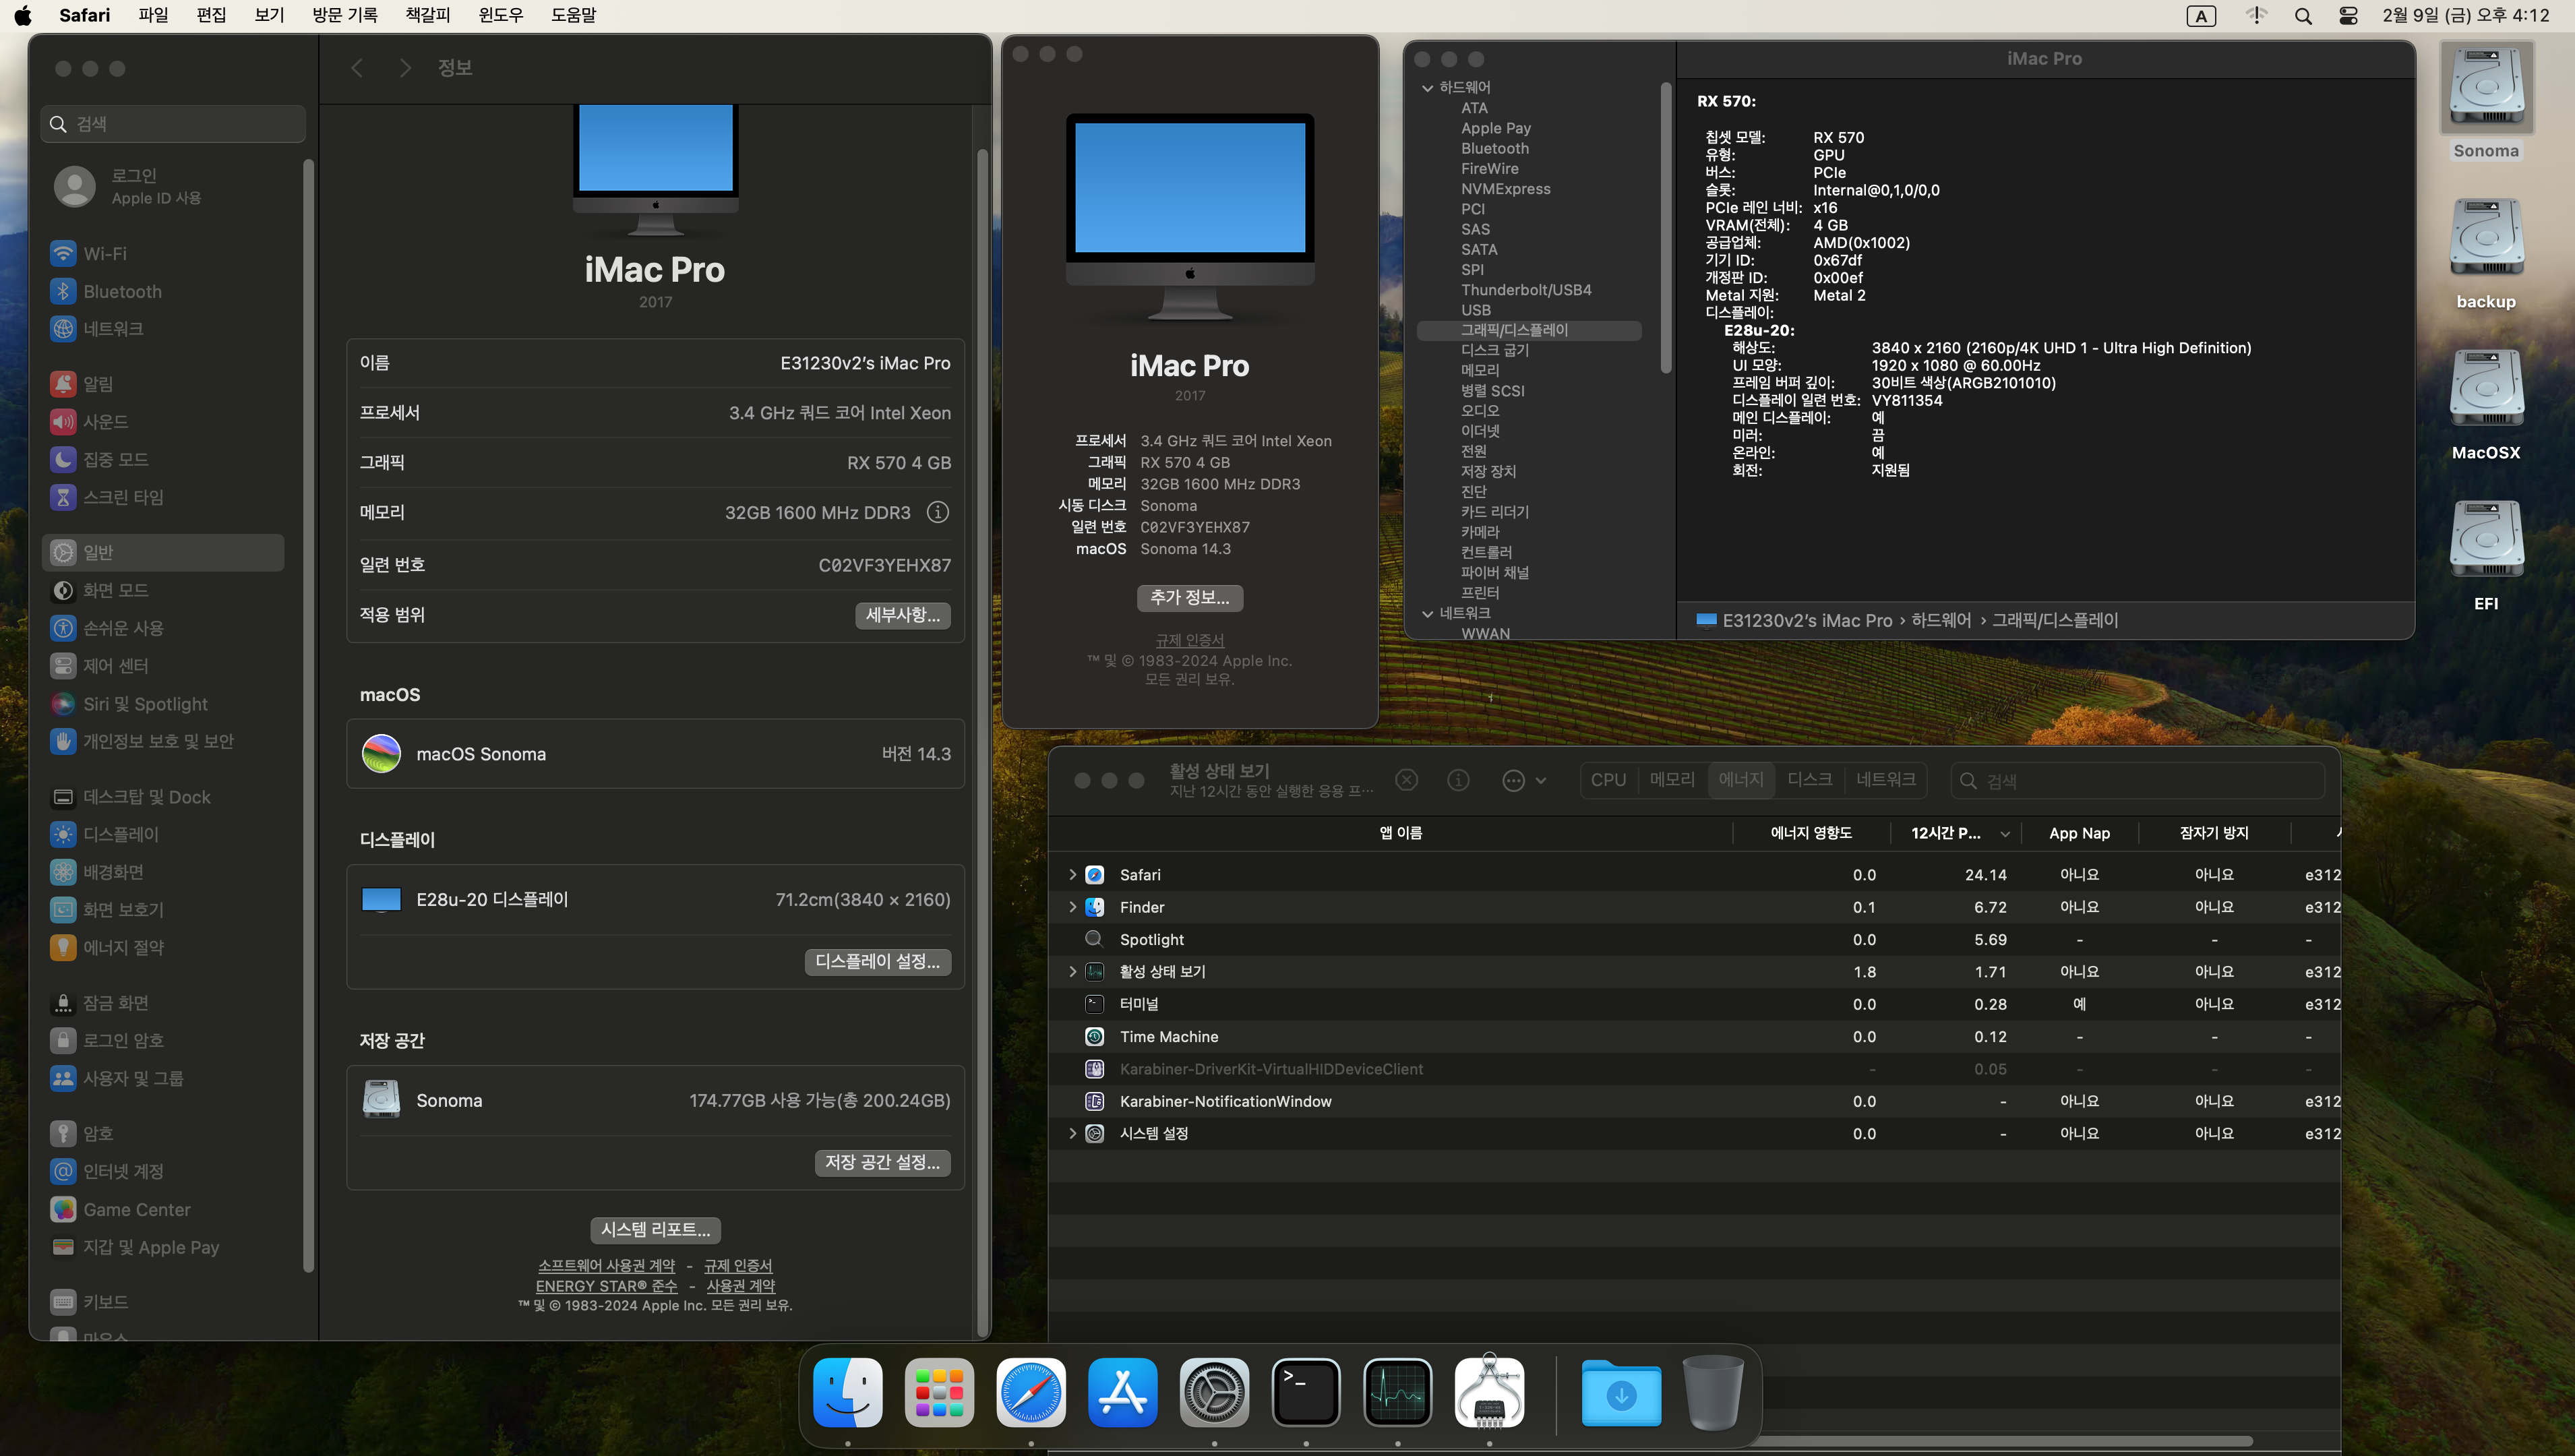Open Terminal from the Dock
The image size is (2575, 1456).
(1306, 1392)
